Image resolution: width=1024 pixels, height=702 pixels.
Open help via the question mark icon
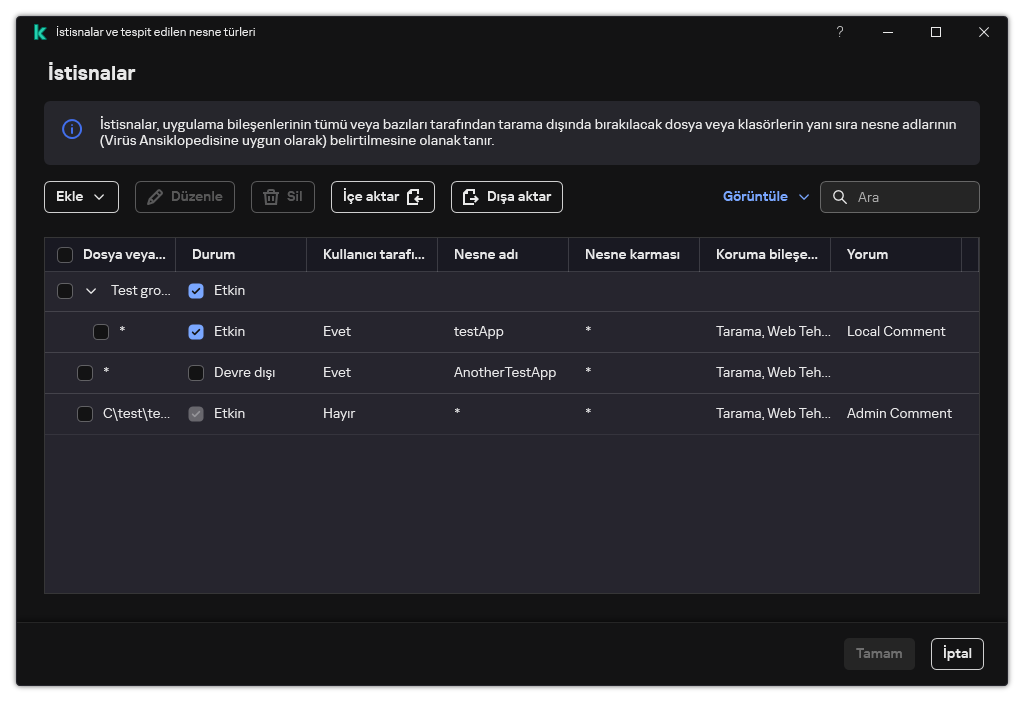coord(840,32)
